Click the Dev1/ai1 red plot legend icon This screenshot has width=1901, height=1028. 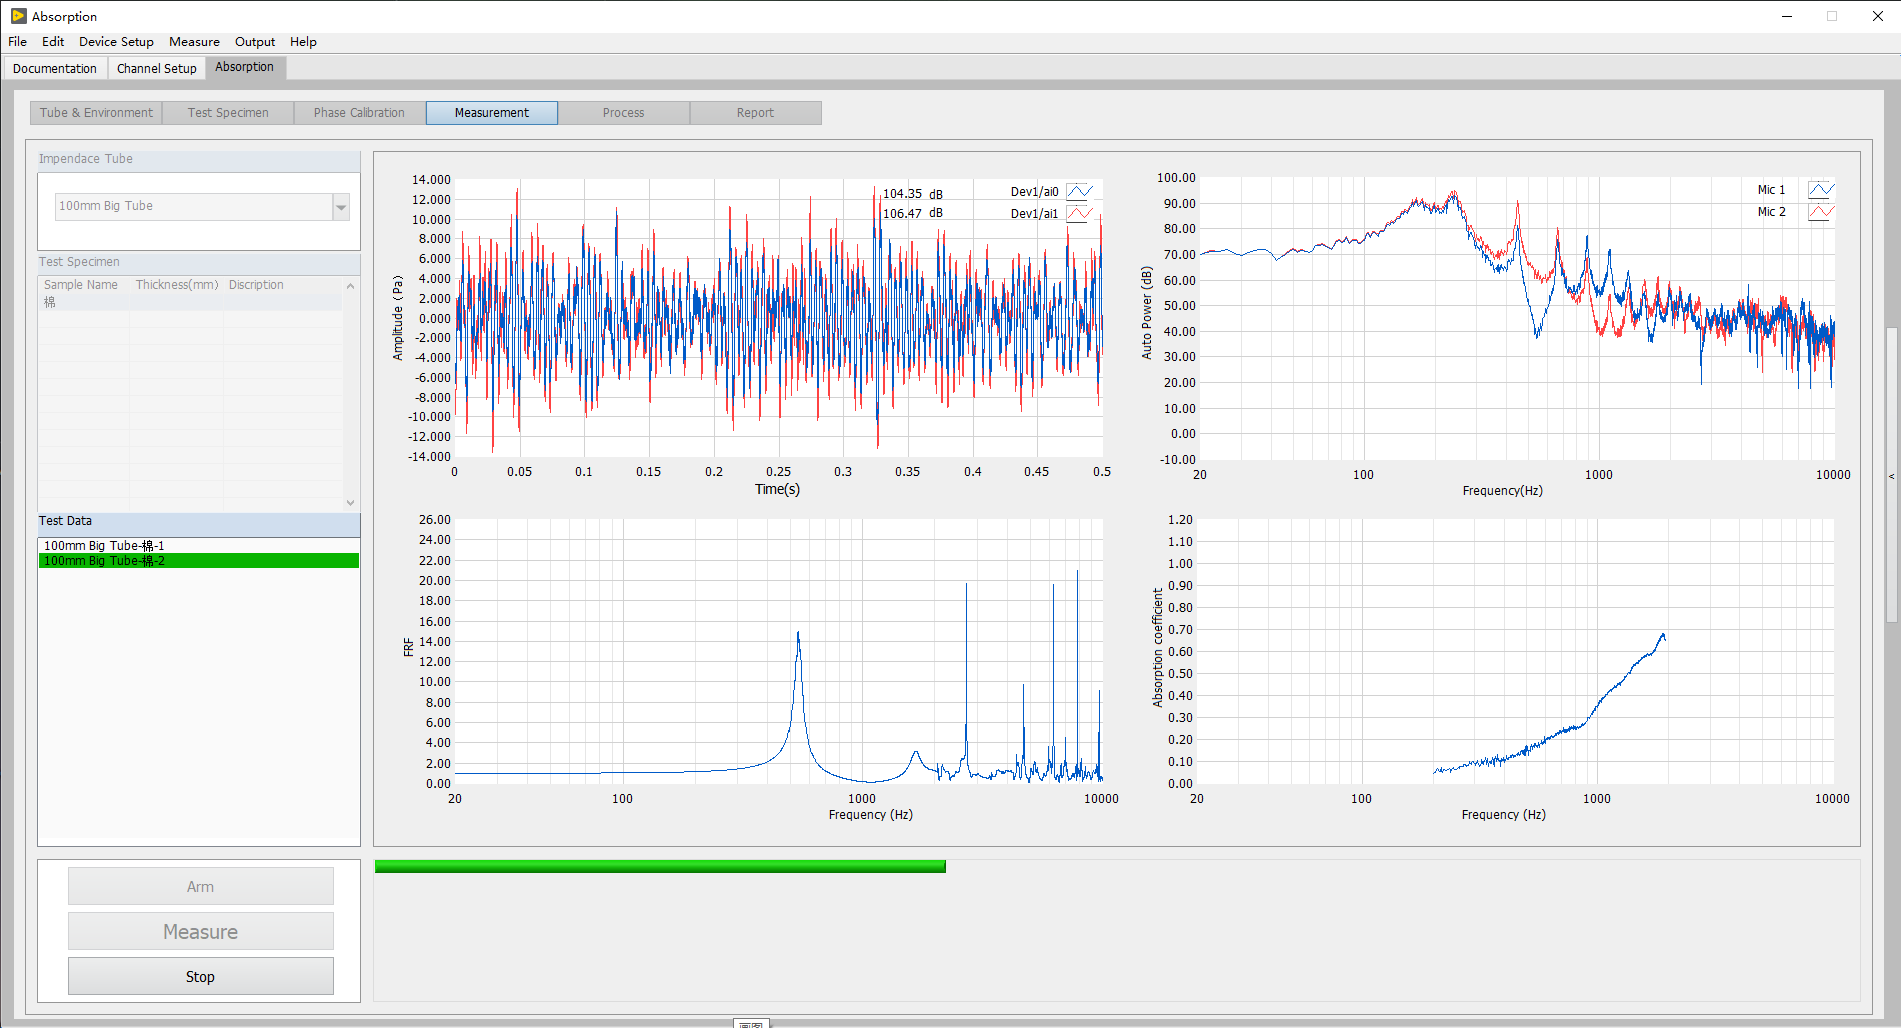pyautogui.click(x=1079, y=214)
